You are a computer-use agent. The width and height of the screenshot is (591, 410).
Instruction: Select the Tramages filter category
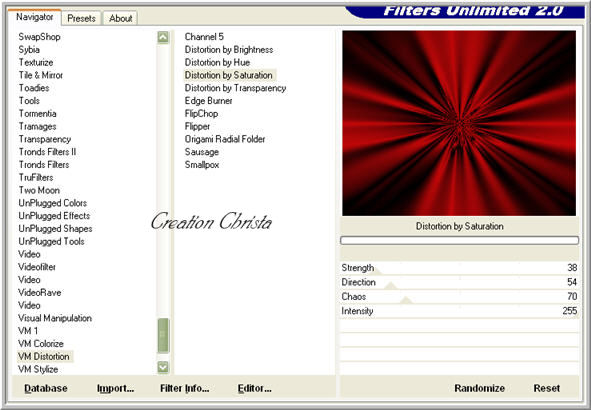point(37,127)
